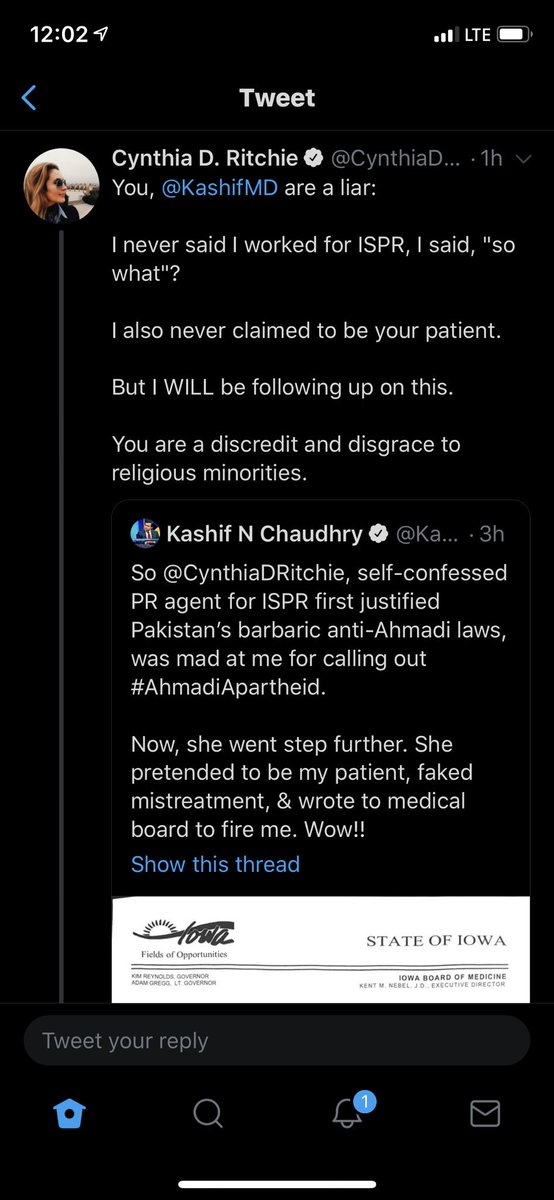Go back with the blue arrow
The height and width of the screenshot is (1200, 554).
click(28, 97)
